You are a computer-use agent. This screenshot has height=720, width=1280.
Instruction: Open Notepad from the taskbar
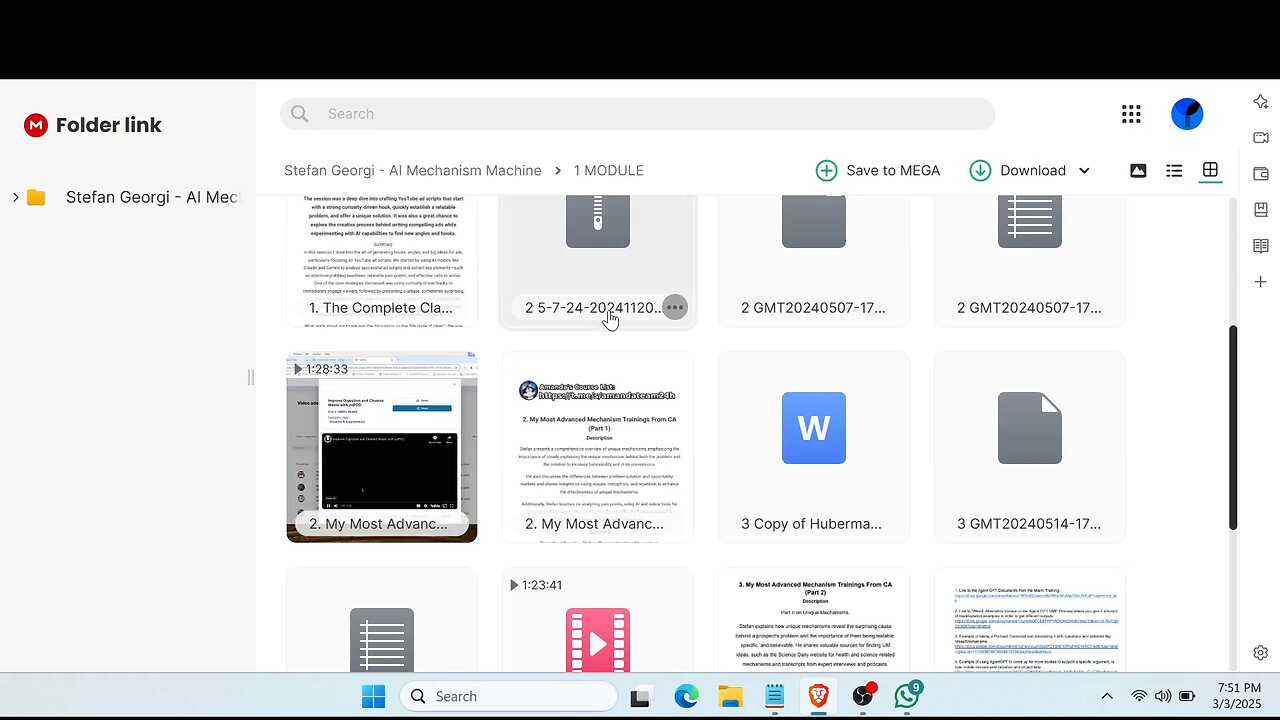pos(774,696)
